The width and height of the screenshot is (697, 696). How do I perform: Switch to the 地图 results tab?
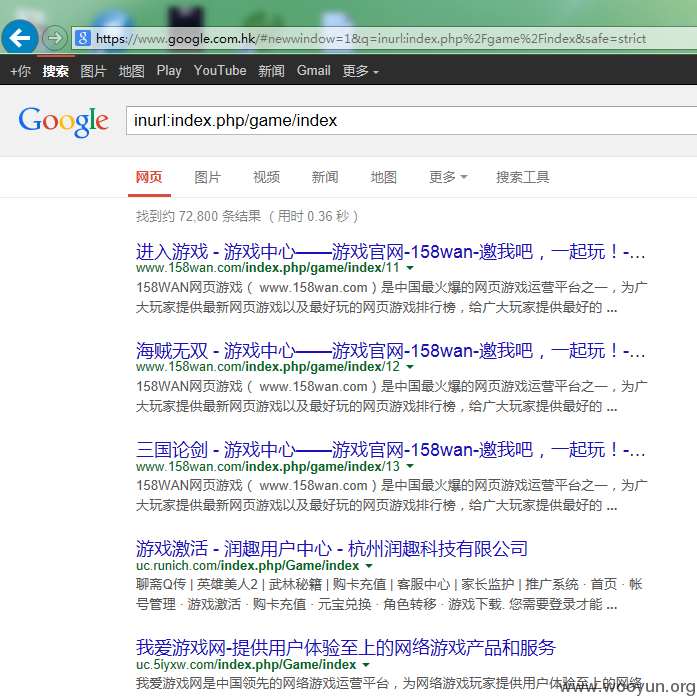(x=384, y=177)
